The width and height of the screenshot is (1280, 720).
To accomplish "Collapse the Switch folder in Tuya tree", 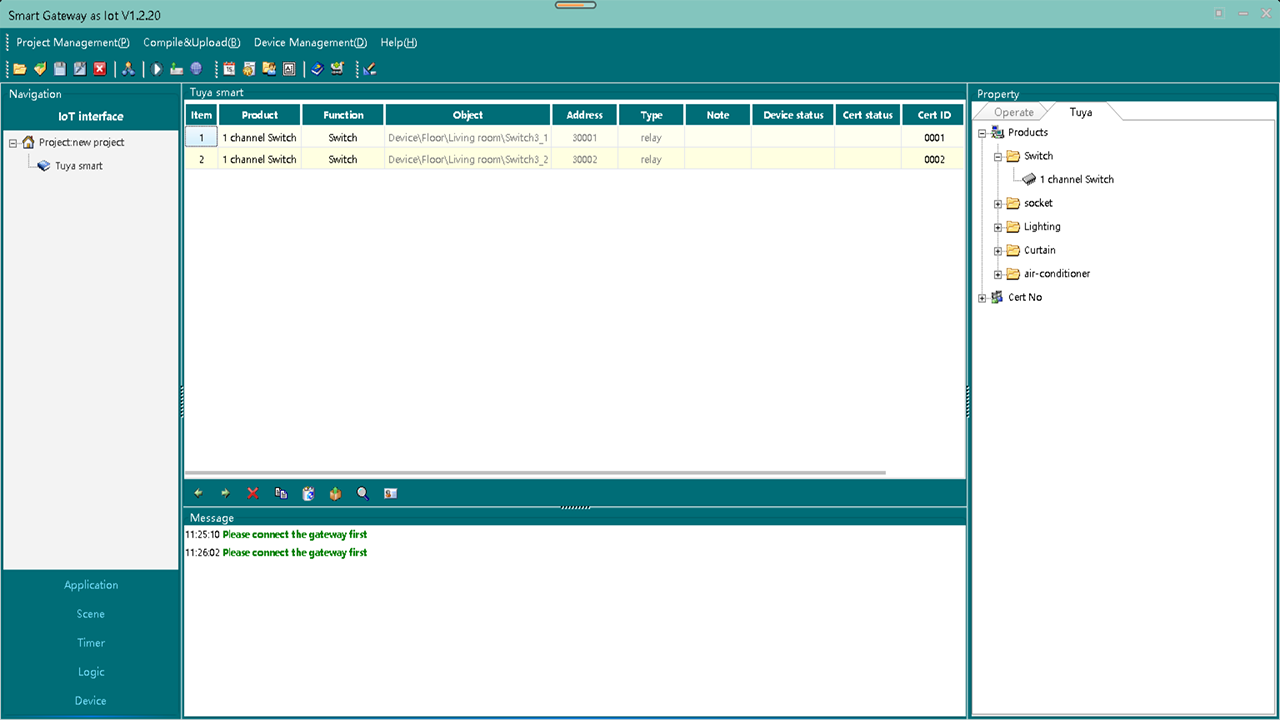I will (998, 157).
